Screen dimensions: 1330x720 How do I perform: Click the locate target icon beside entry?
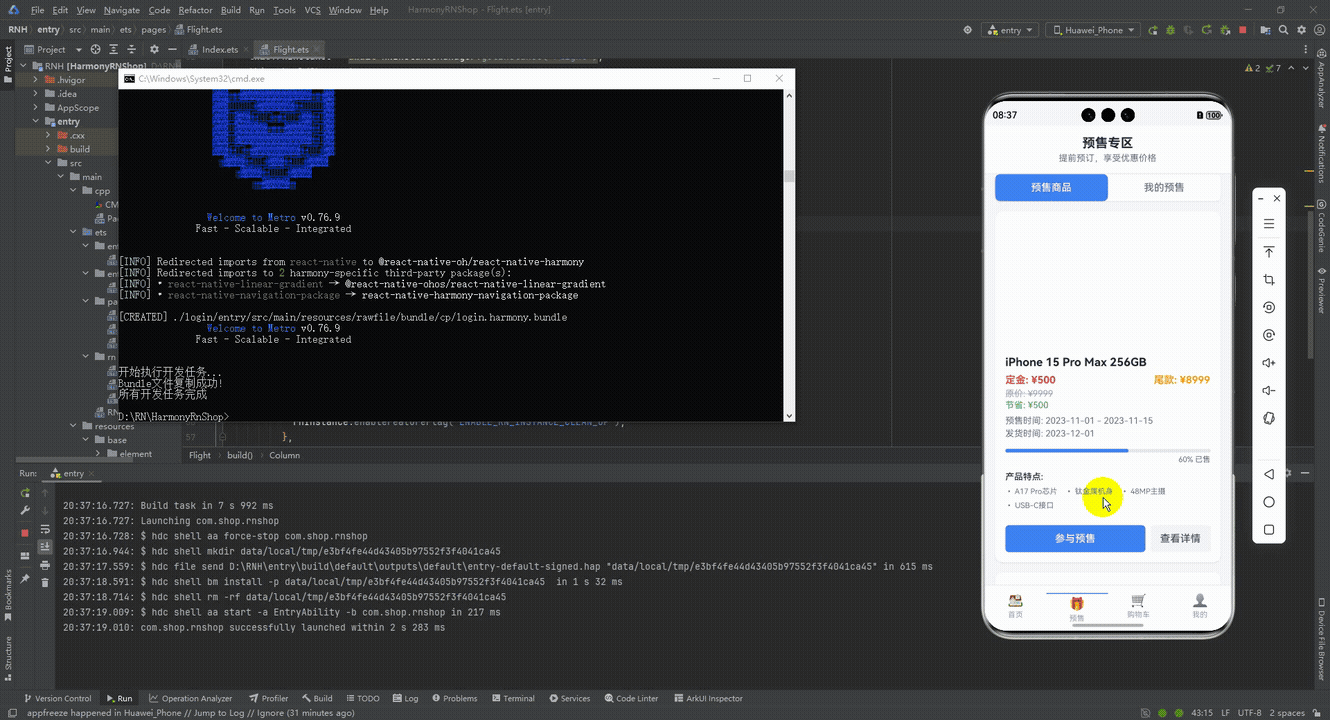(967, 30)
